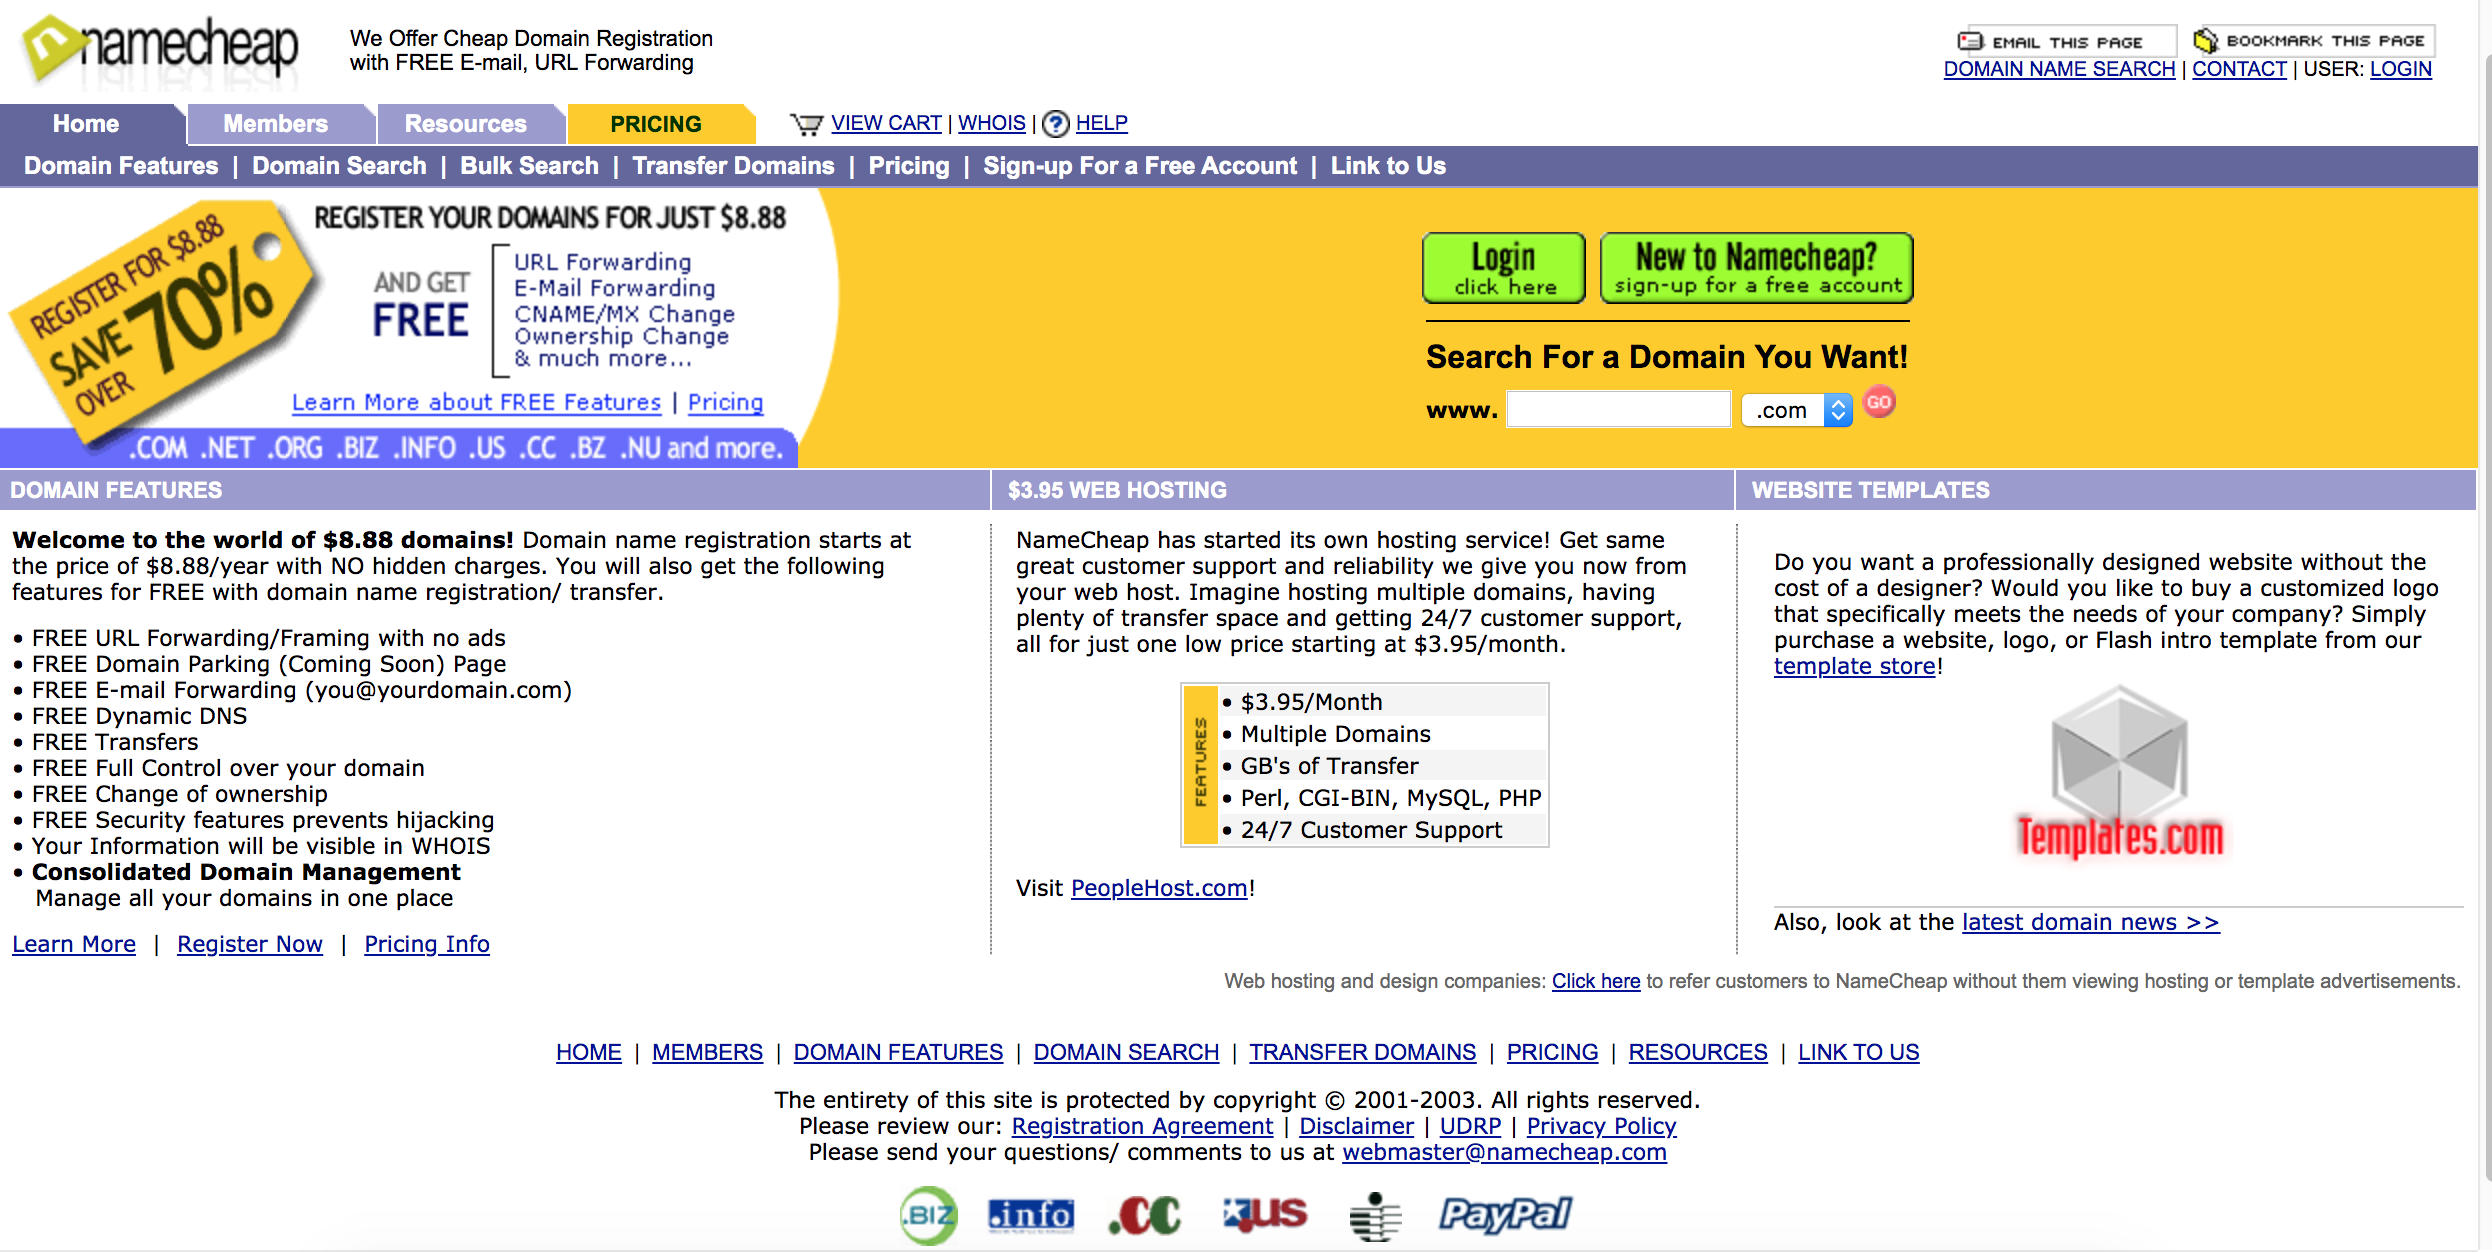Click the .info logo at page bottom
This screenshot has width=2492, height=1252.
pyautogui.click(x=1030, y=1215)
